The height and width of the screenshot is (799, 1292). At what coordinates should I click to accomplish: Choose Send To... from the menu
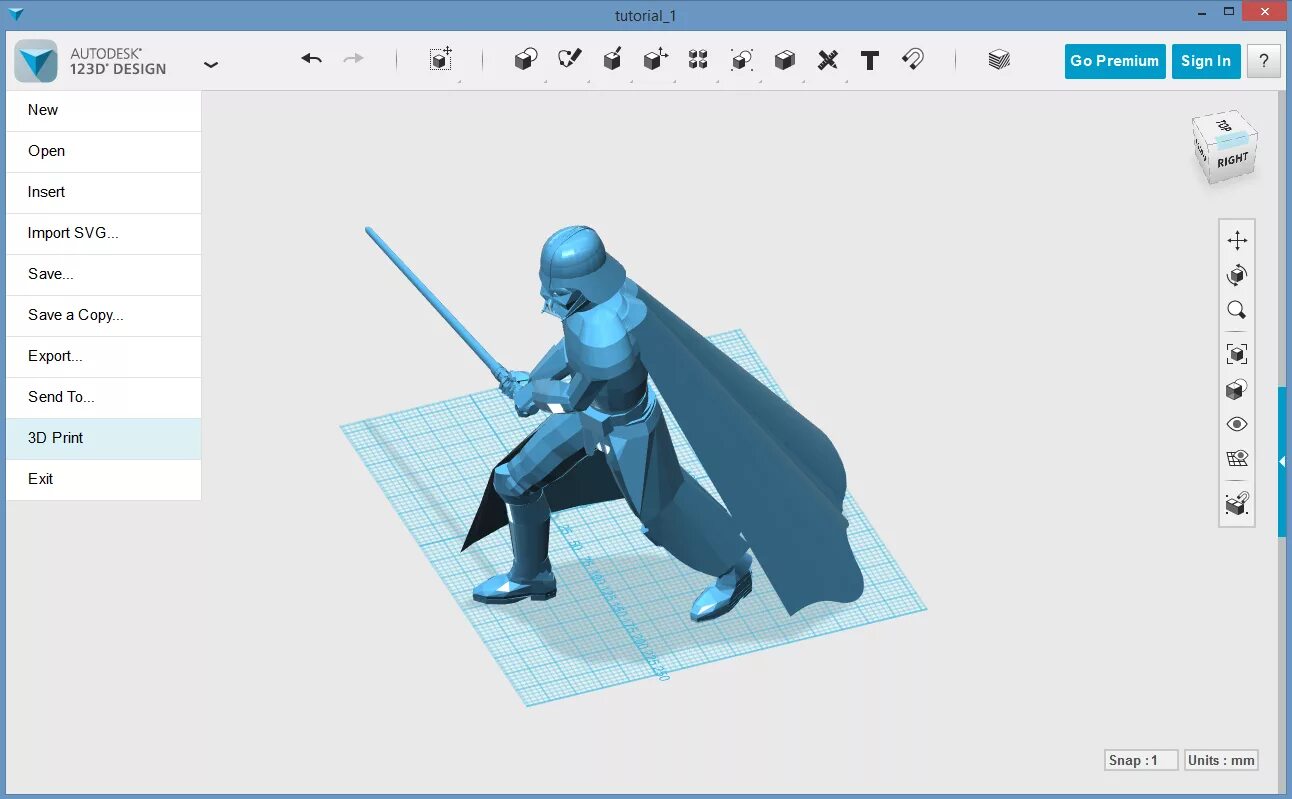pos(104,398)
